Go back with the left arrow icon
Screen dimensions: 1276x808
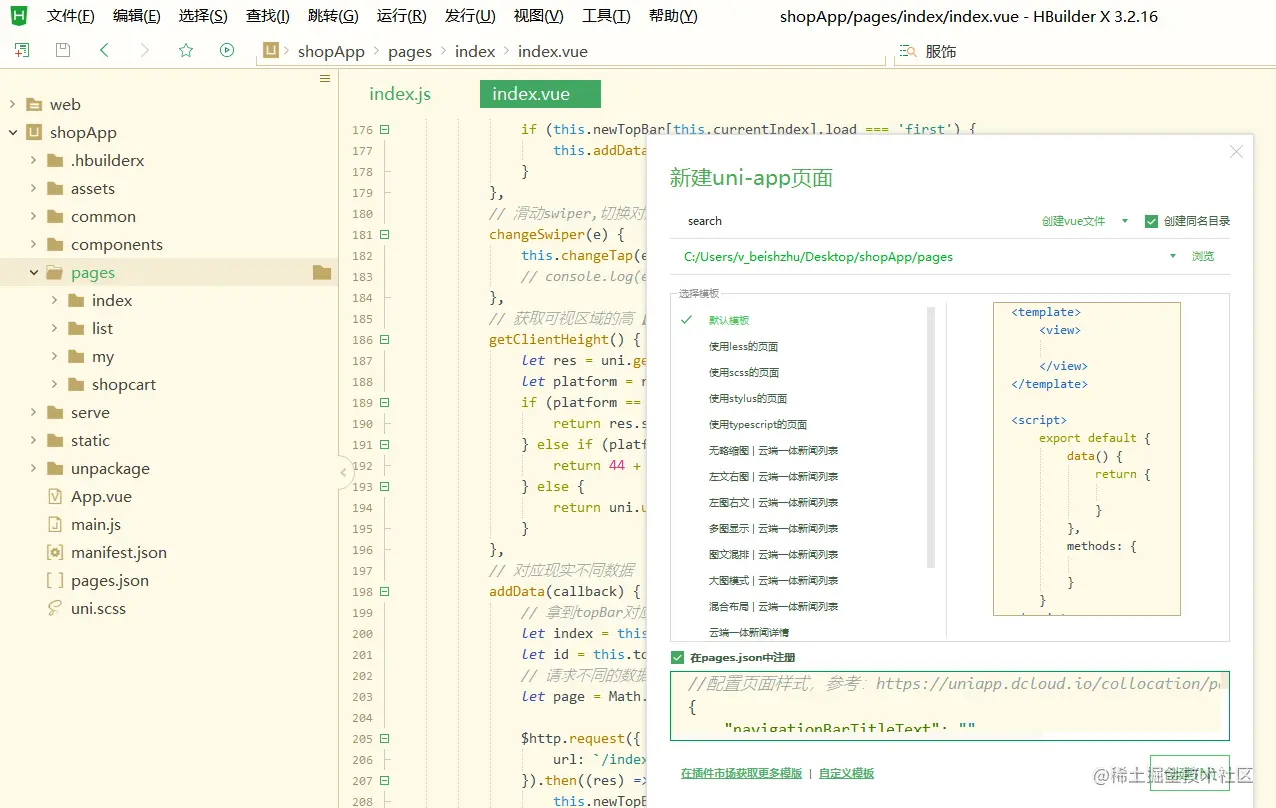point(104,50)
